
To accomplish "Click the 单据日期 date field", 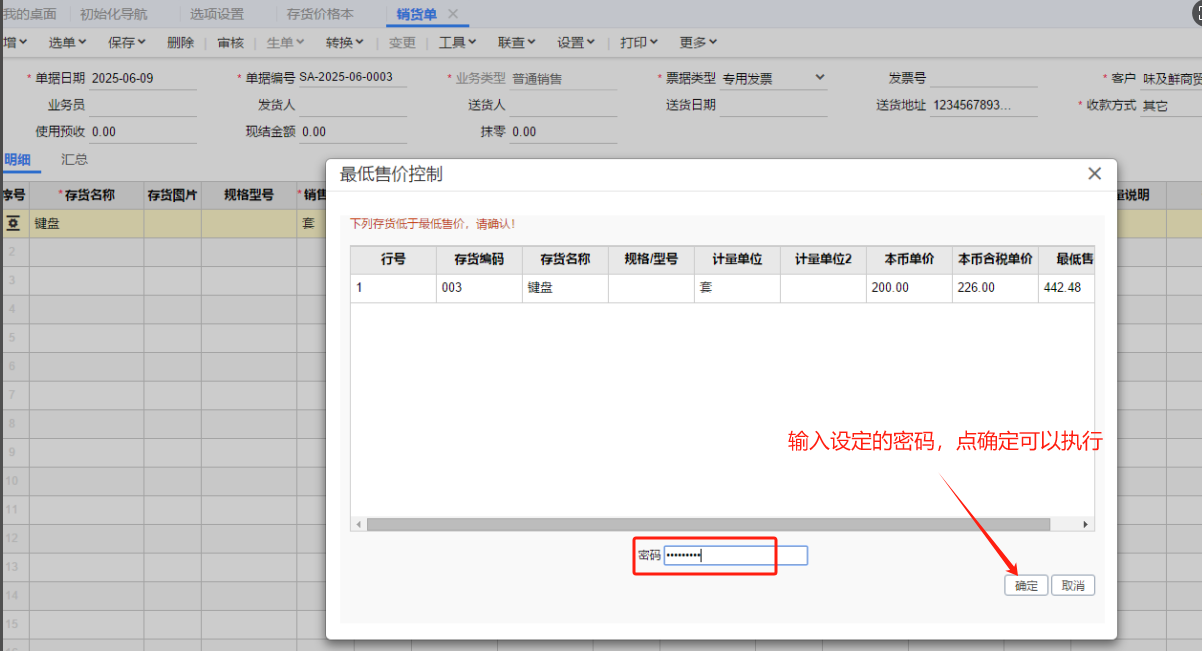I will (x=142, y=78).
